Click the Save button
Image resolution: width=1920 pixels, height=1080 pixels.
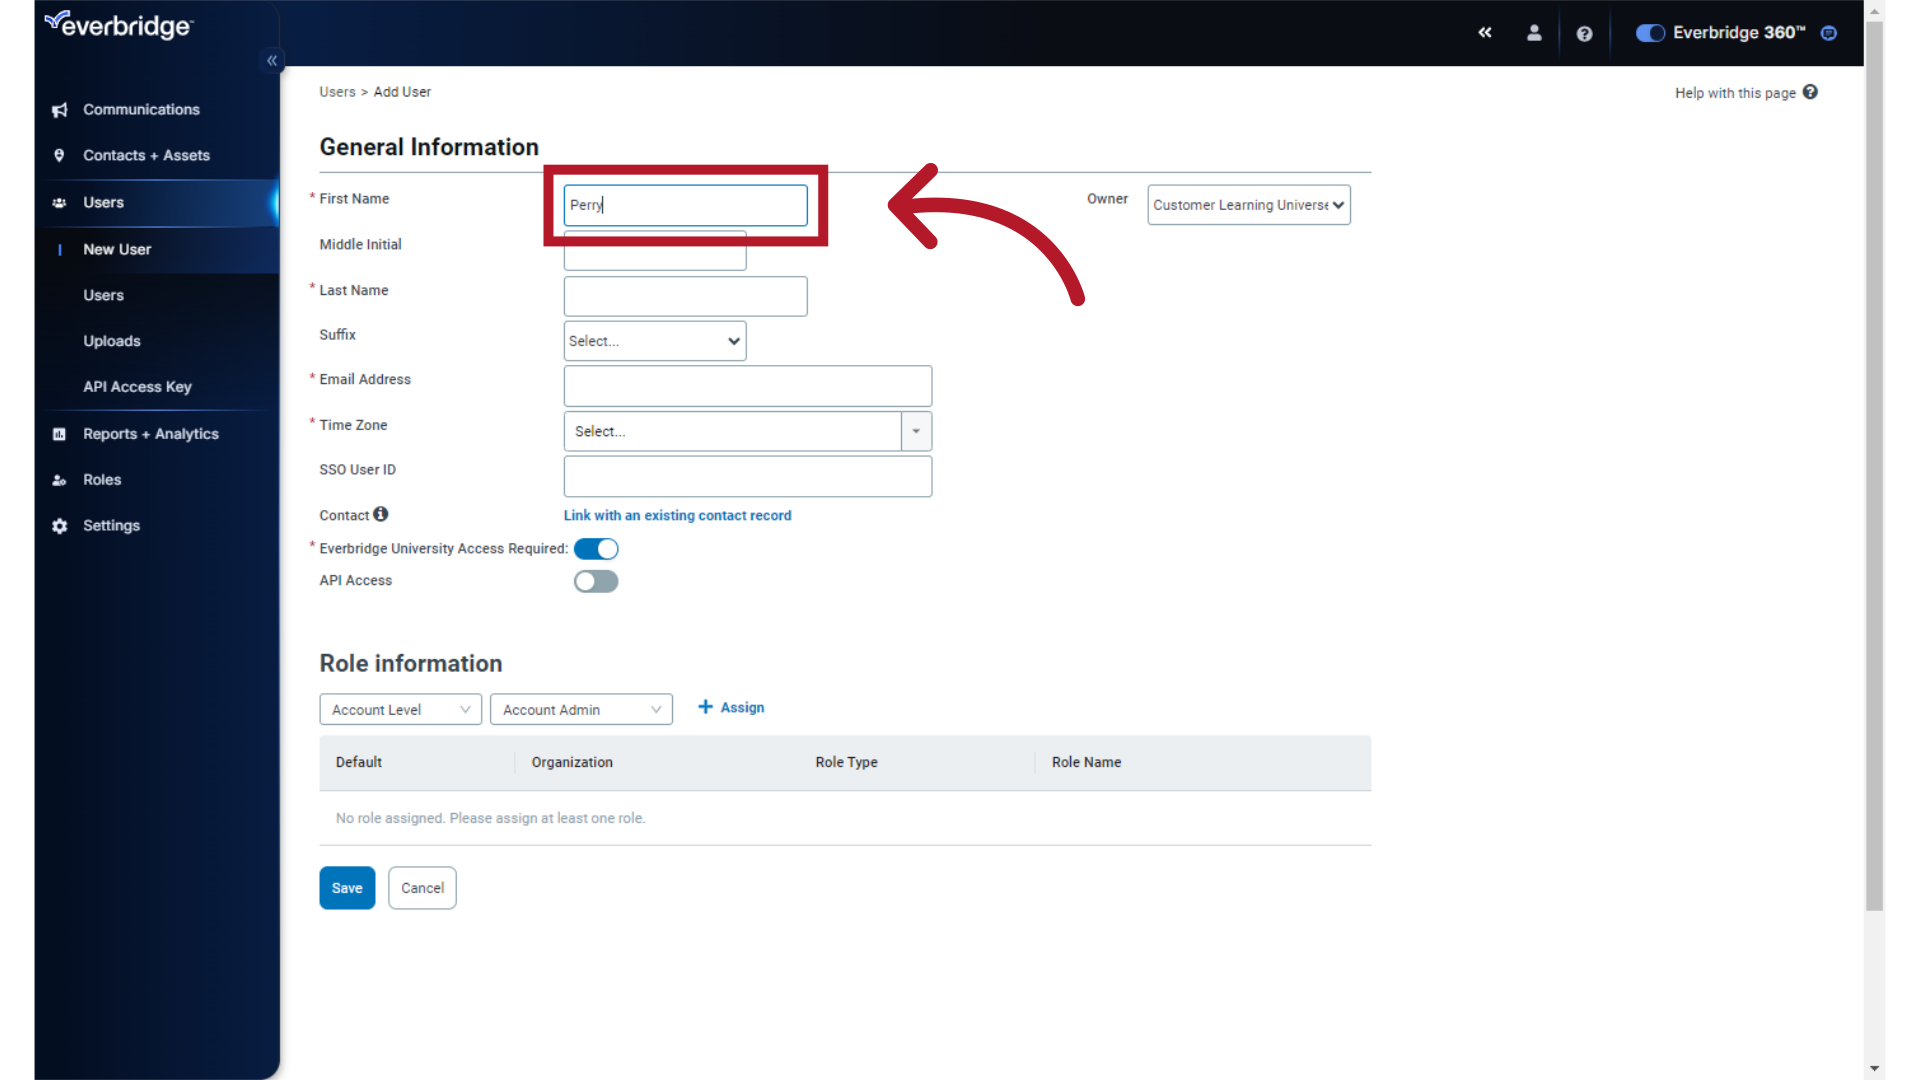point(345,887)
